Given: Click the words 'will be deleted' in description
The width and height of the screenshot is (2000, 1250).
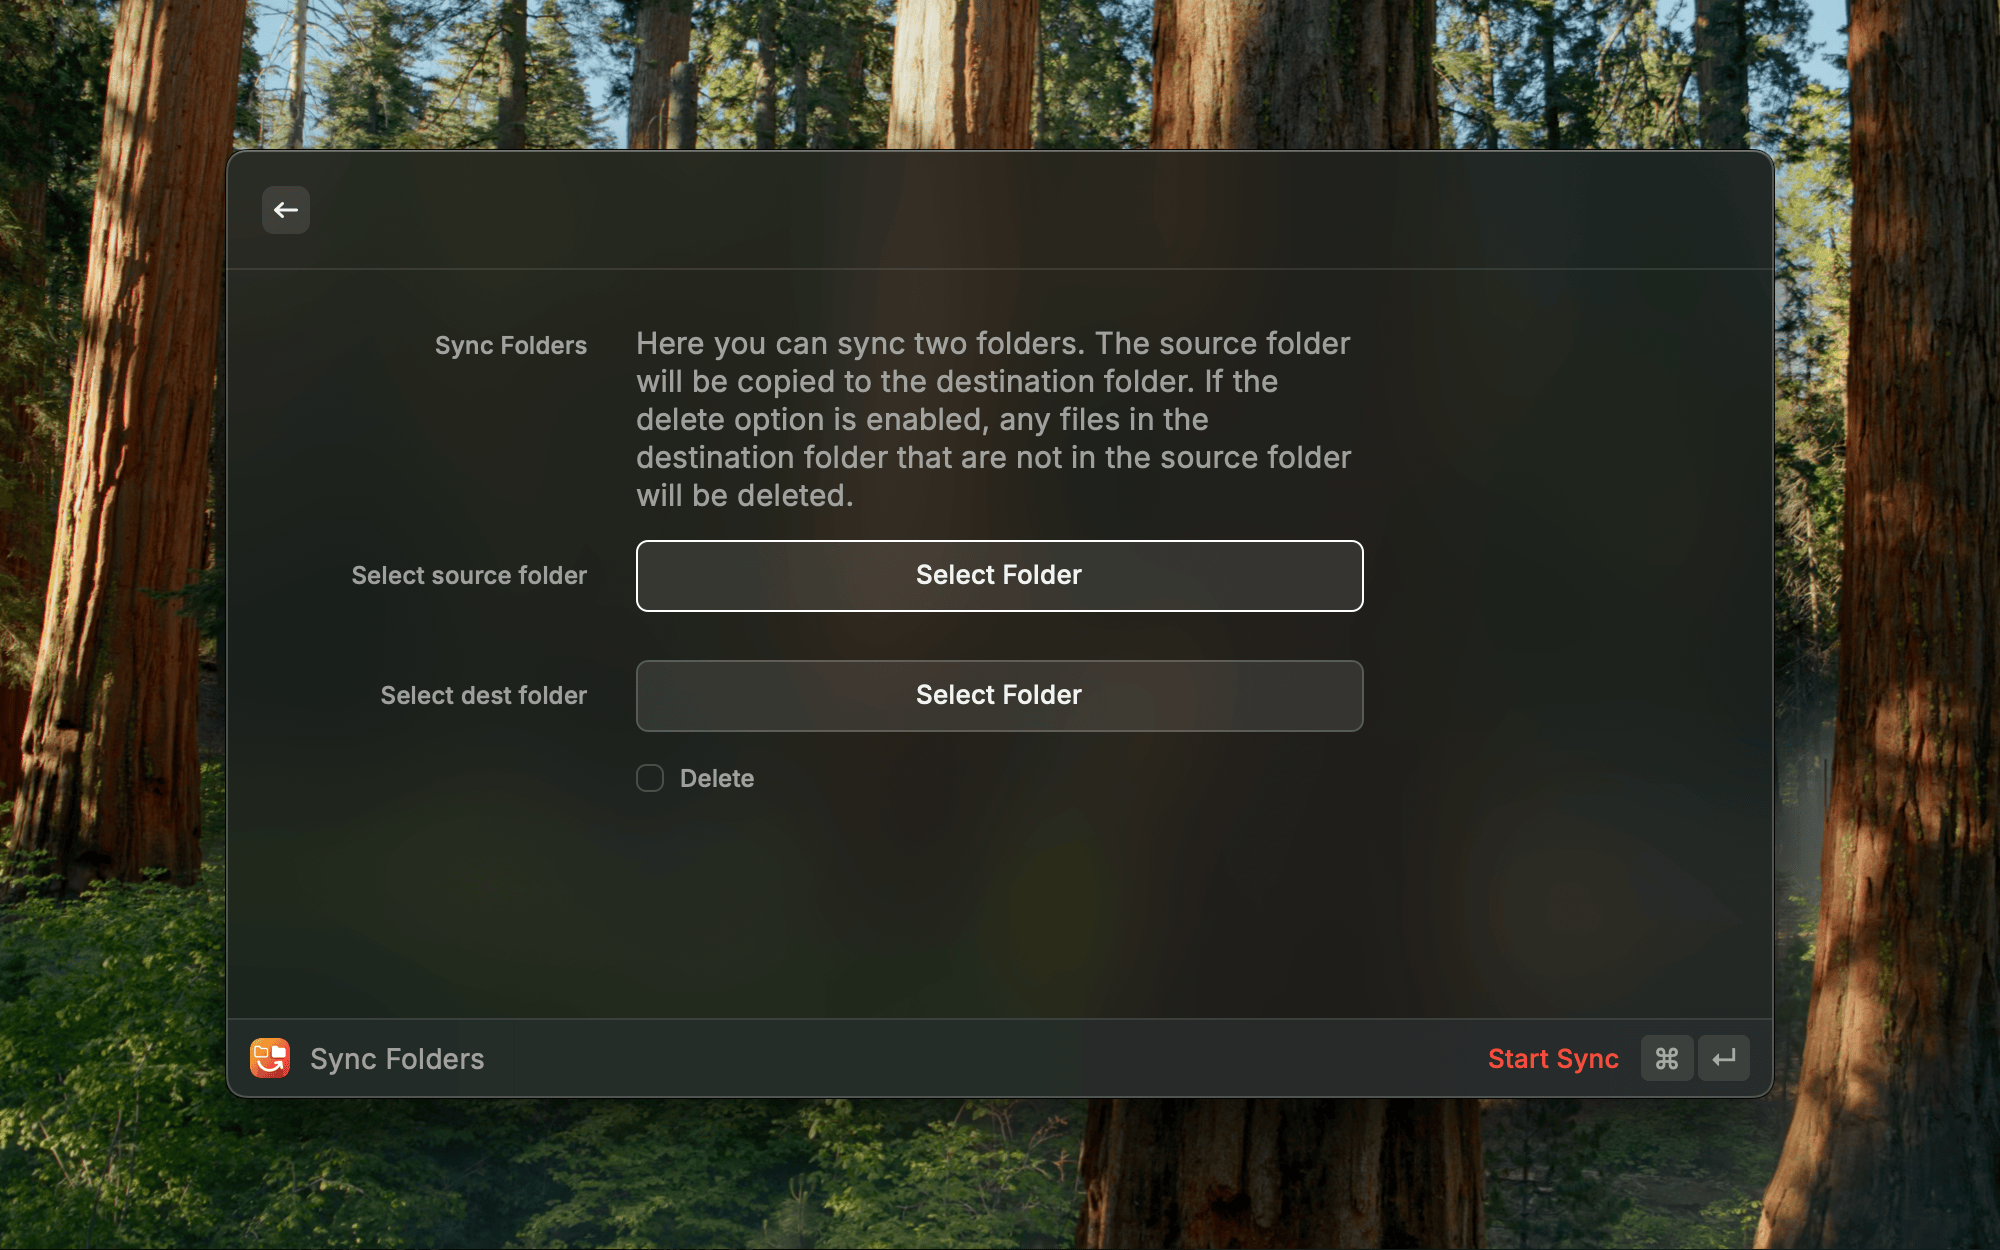Looking at the screenshot, I should (x=744, y=496).
